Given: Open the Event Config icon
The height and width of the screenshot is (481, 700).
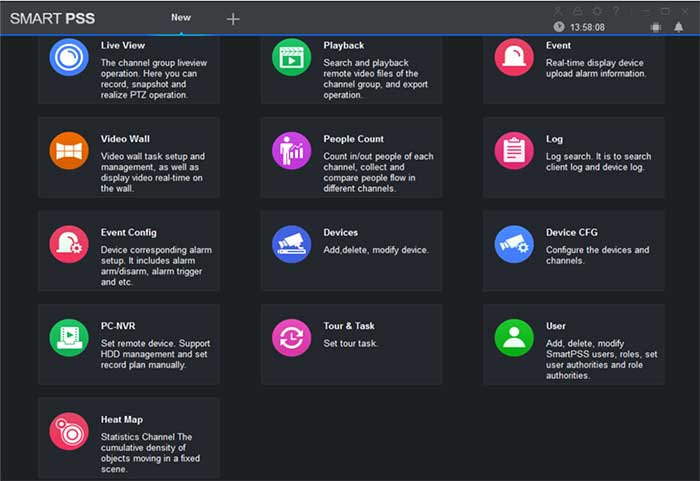Looking at the screenshot, I should (69, 244).
